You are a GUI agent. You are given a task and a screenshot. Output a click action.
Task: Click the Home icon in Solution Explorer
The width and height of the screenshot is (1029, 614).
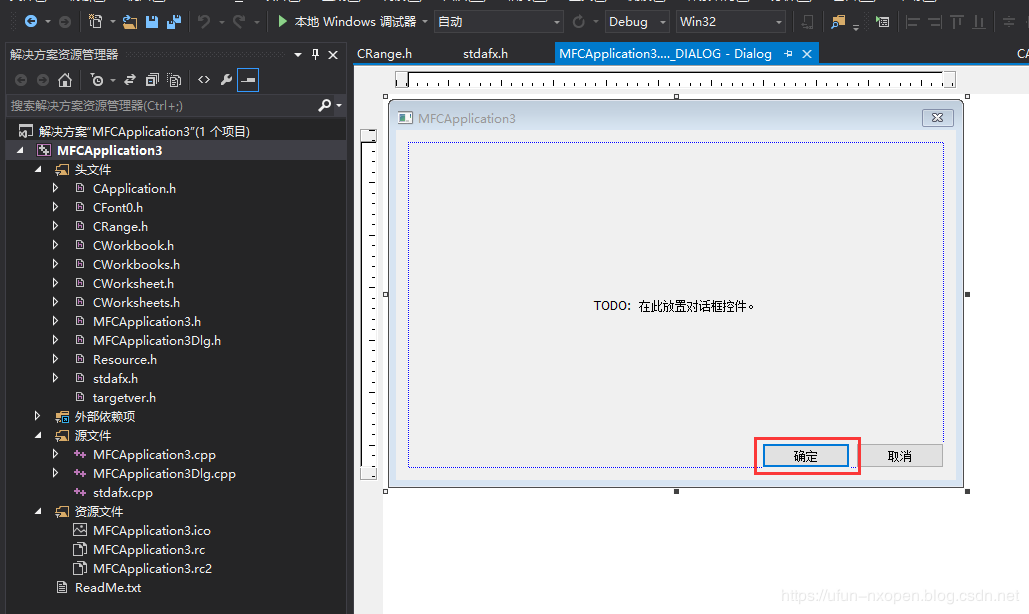[x=65, y=79]
